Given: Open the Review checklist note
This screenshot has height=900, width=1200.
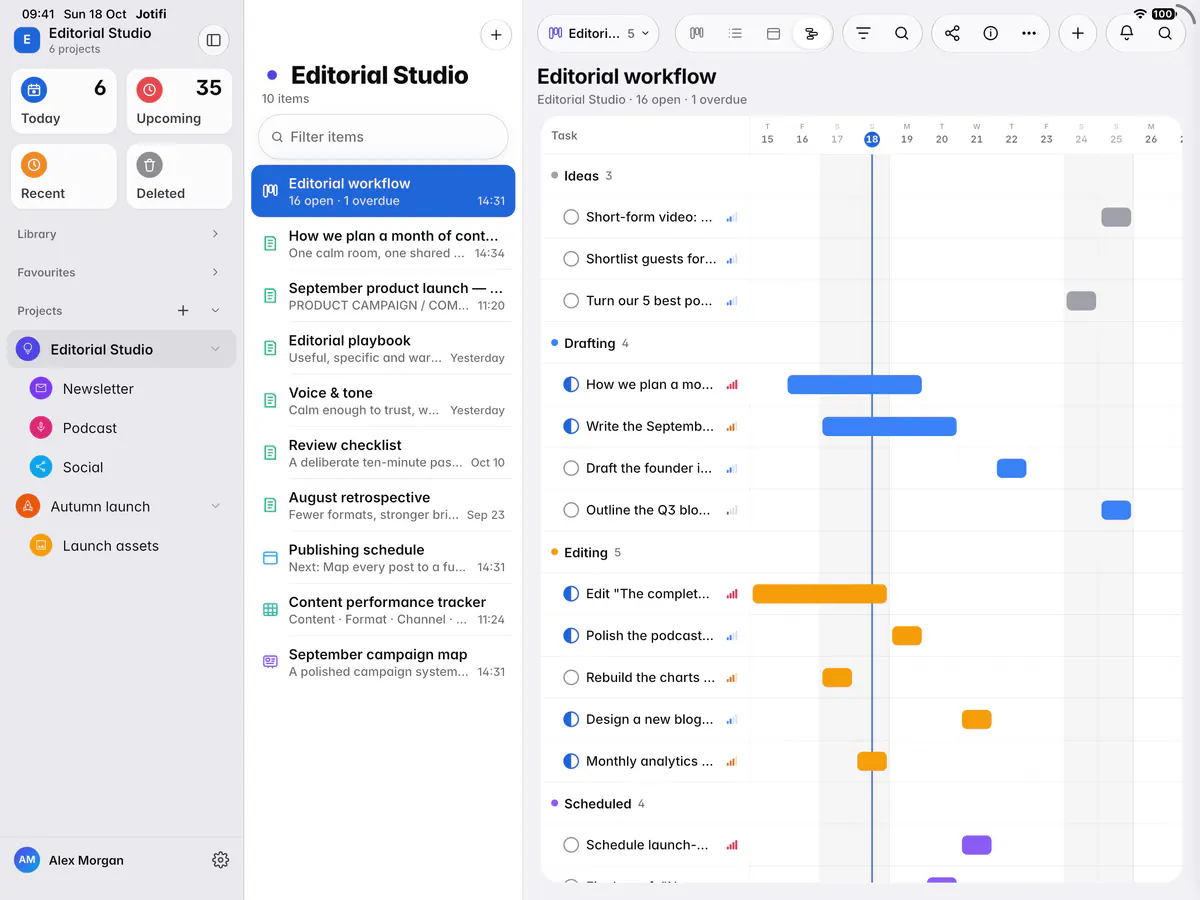Looking at the screenshot, I should (x=383, y=453).
